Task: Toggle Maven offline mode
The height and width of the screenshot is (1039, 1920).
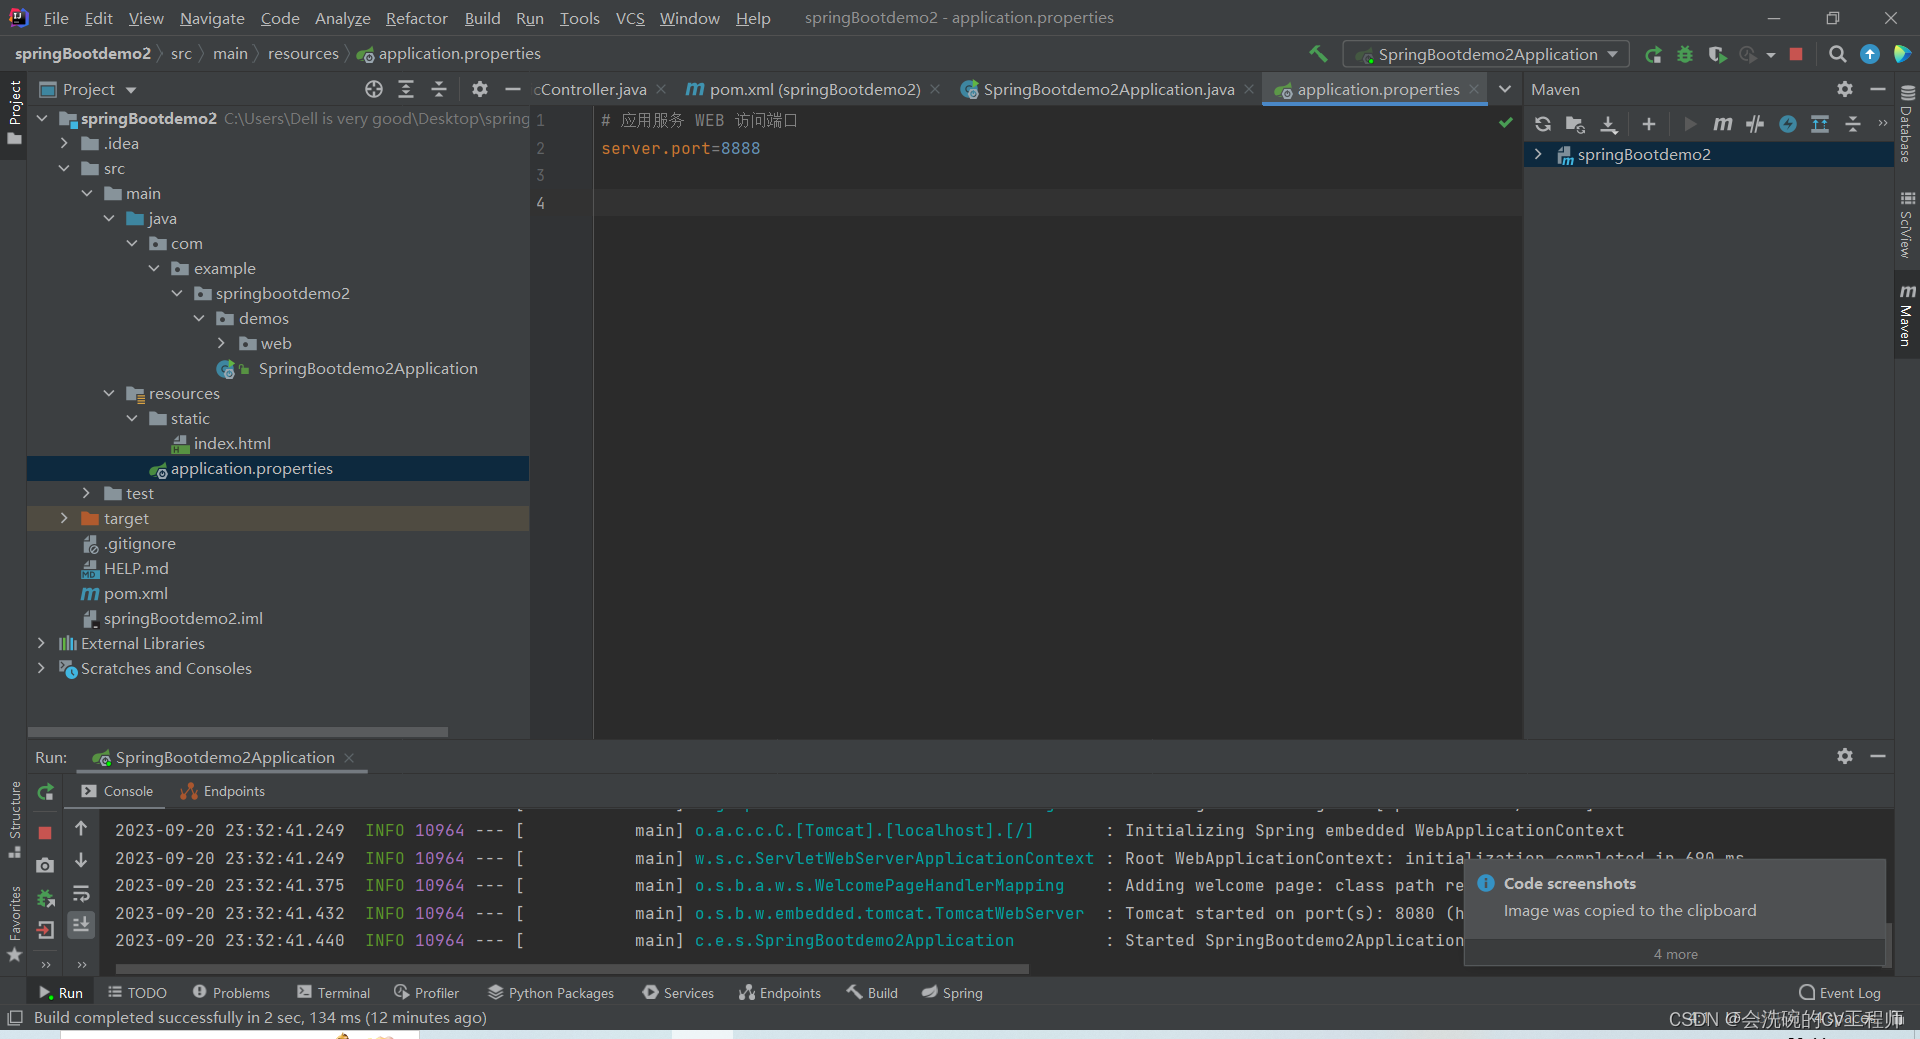Action: pos(1755,124)
